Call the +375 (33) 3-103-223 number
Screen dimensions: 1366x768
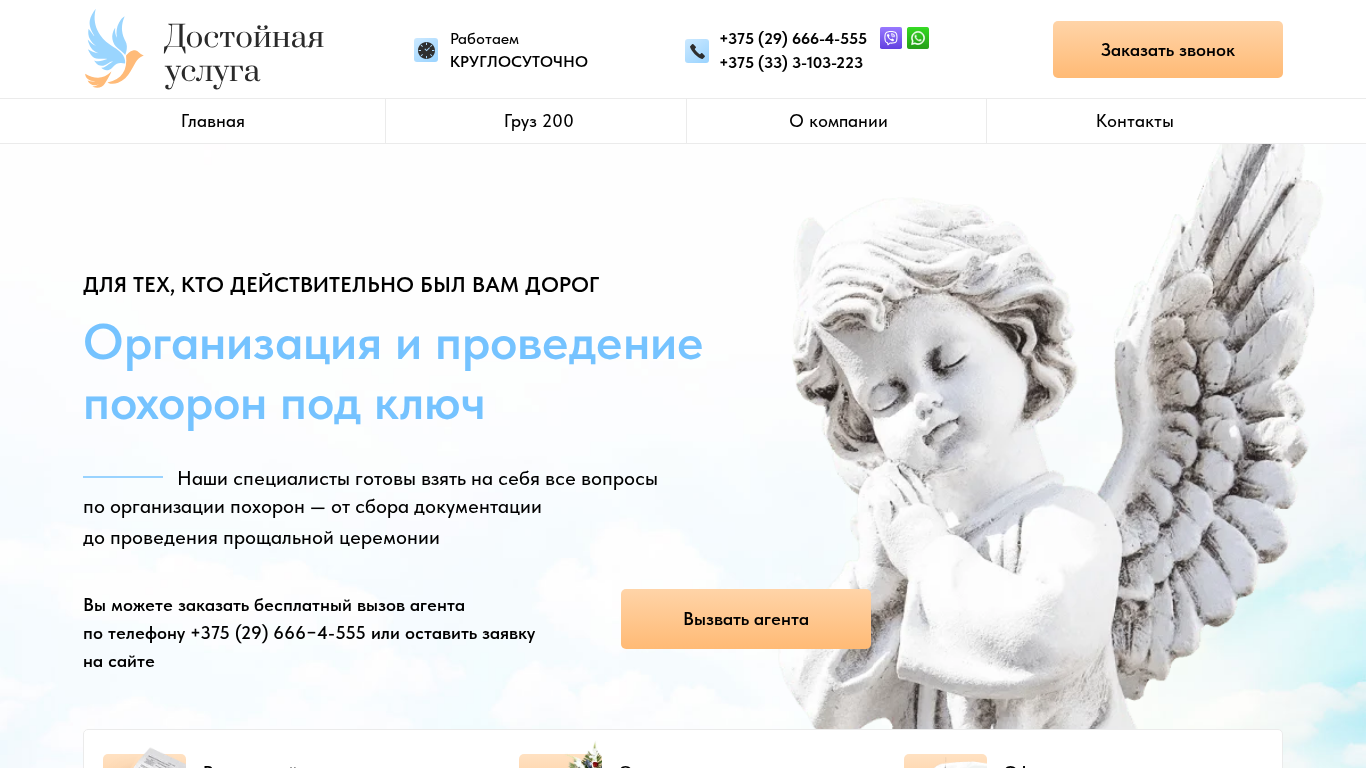point(791,63)
